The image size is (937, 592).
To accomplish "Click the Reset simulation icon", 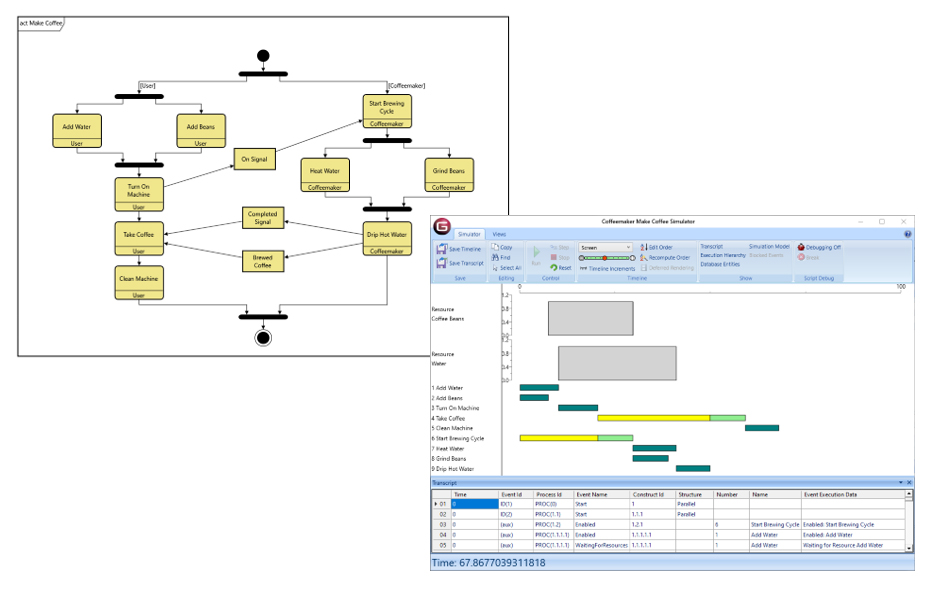I will (555, 268).
